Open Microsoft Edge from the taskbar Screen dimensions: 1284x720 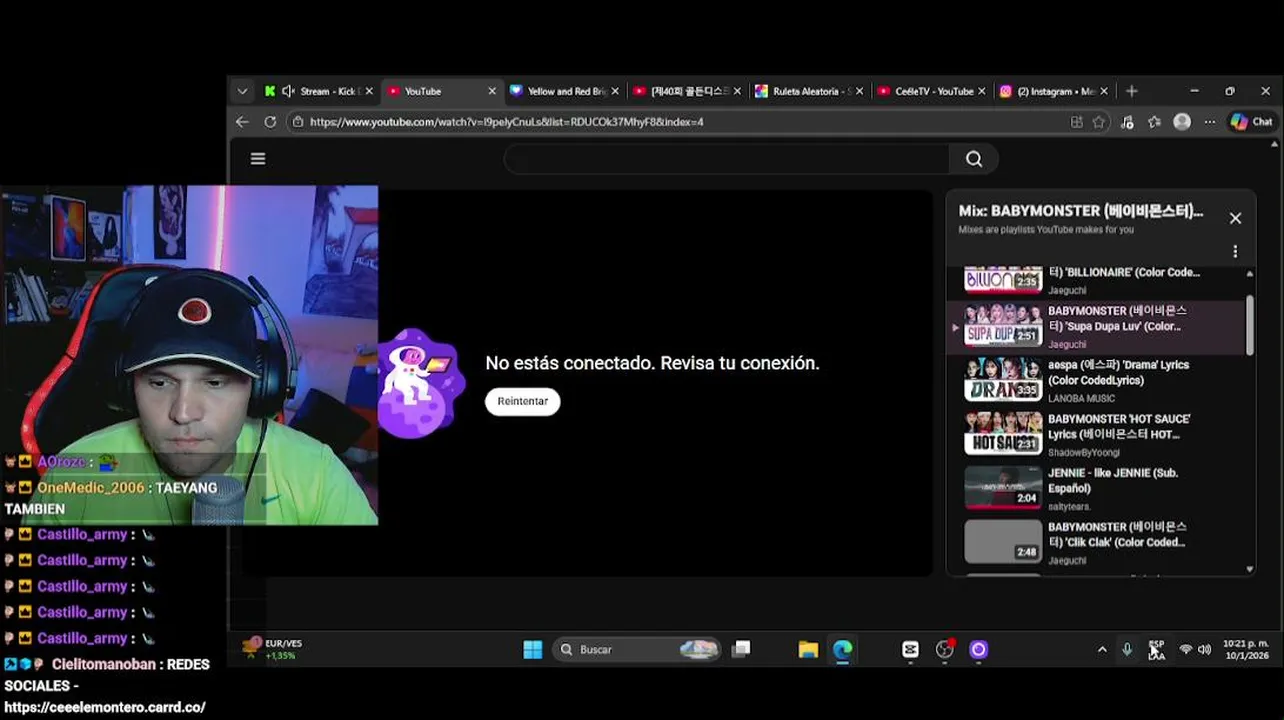click(843, 650)
